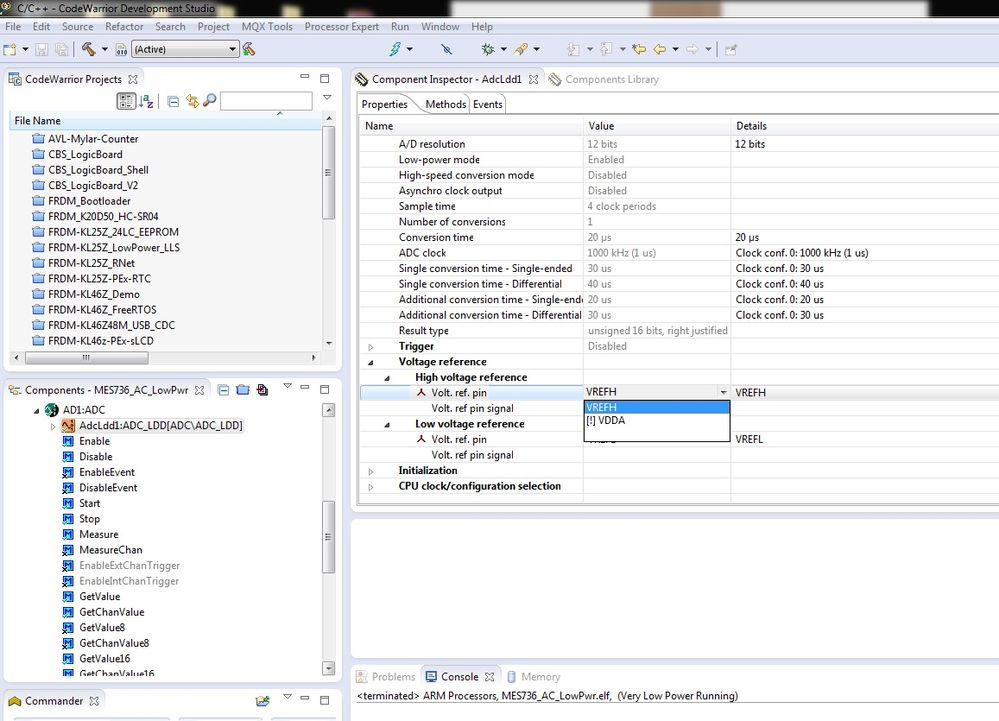Collapse High voltage reference subgroup

[387, 378]
